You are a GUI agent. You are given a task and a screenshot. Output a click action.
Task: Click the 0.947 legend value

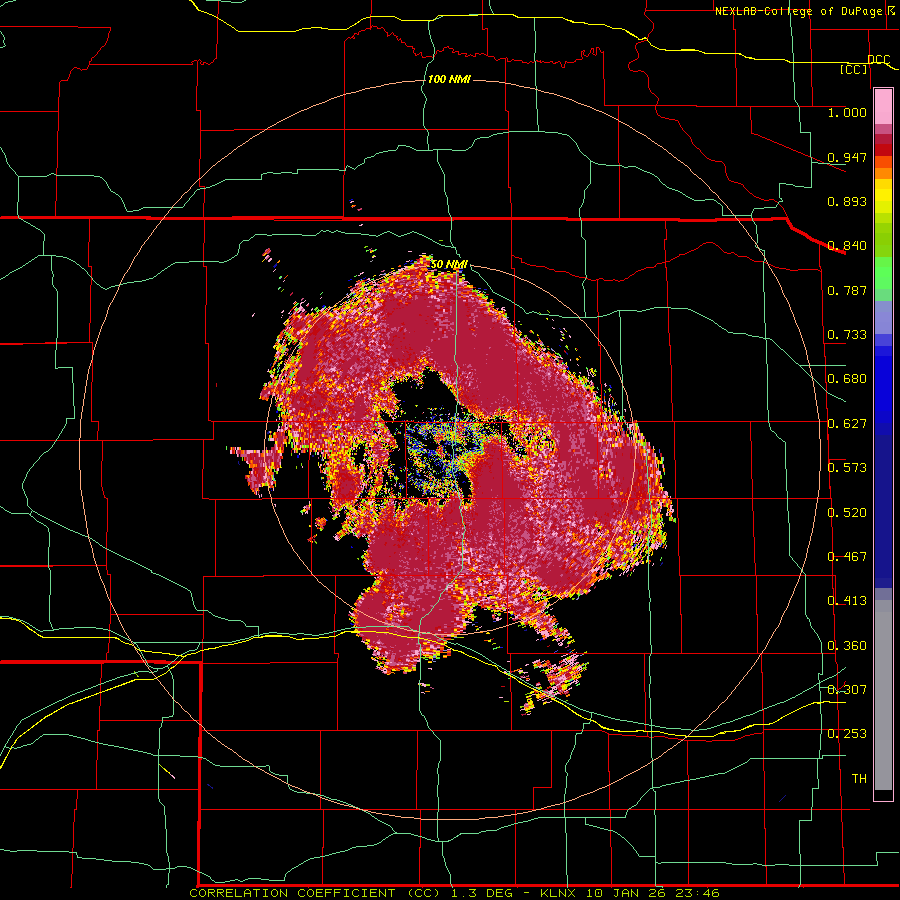[x=847, y=157]
